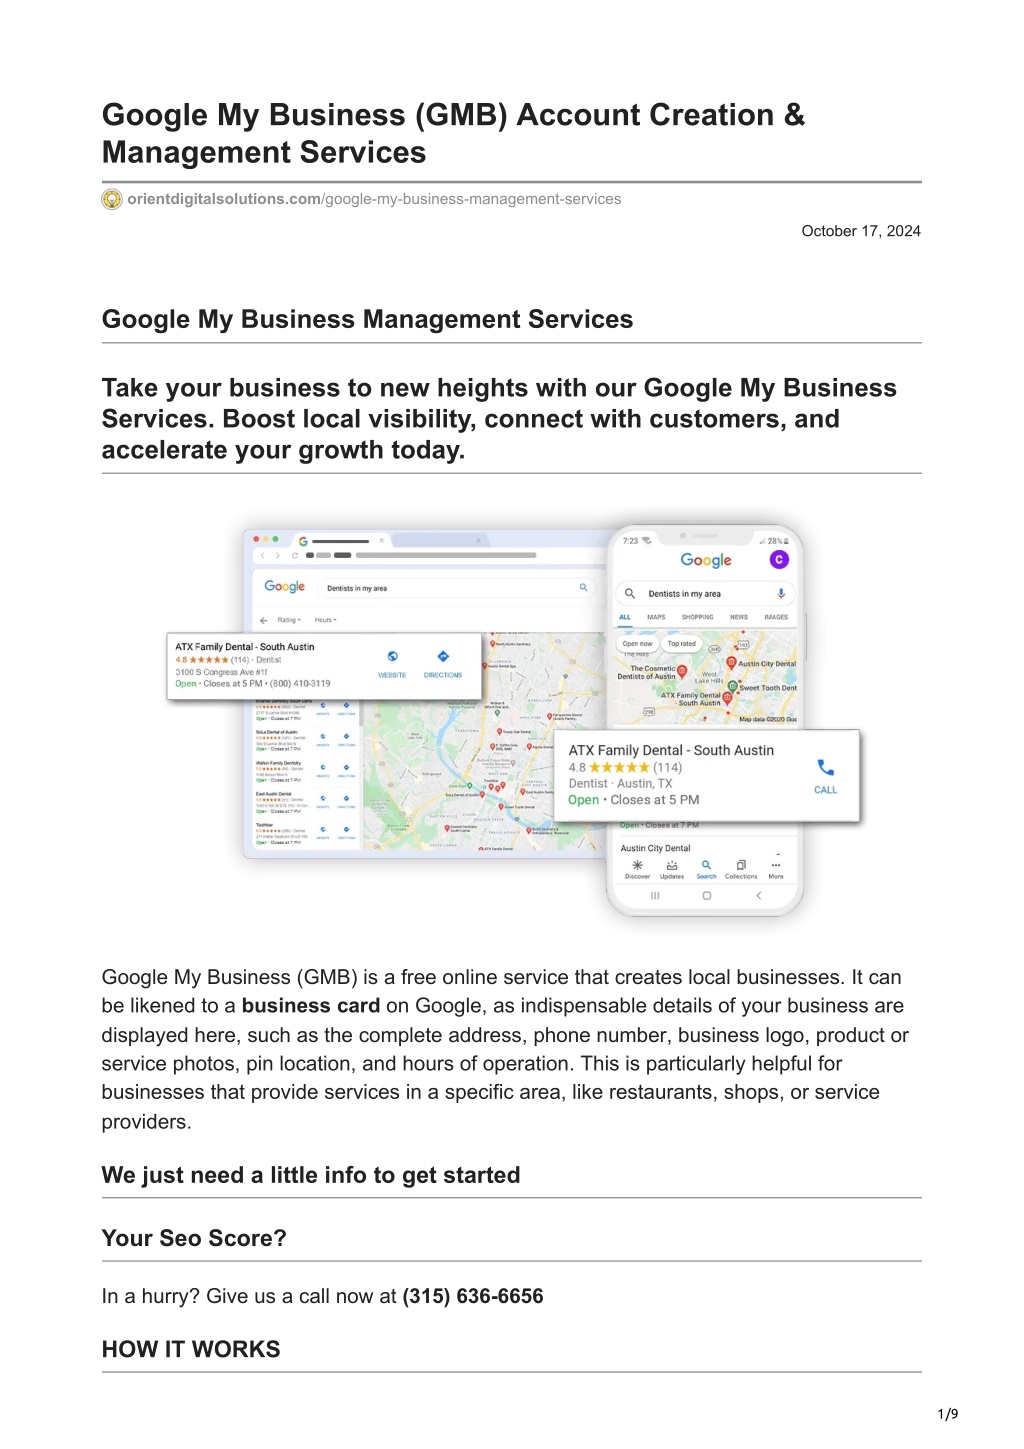Click the WEBSITE globe icon for ATX Family Dental

393,657
